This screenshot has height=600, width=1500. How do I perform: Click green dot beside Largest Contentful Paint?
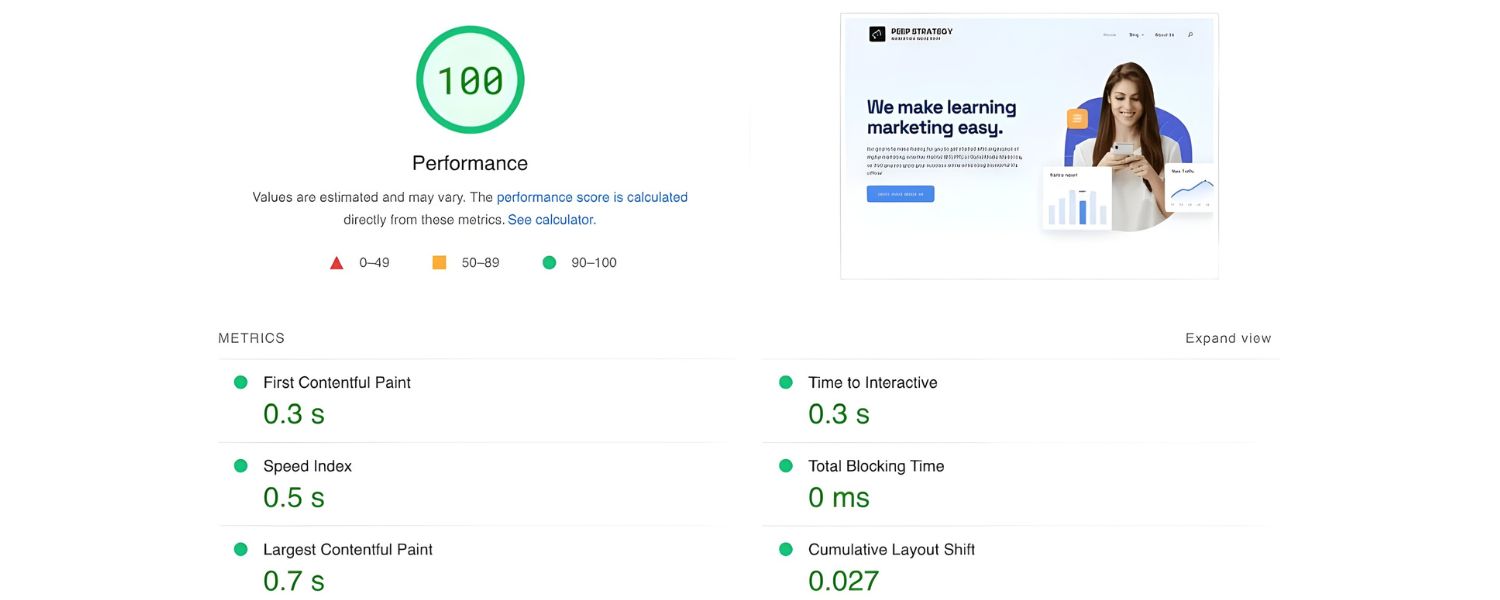click(241, 549)
